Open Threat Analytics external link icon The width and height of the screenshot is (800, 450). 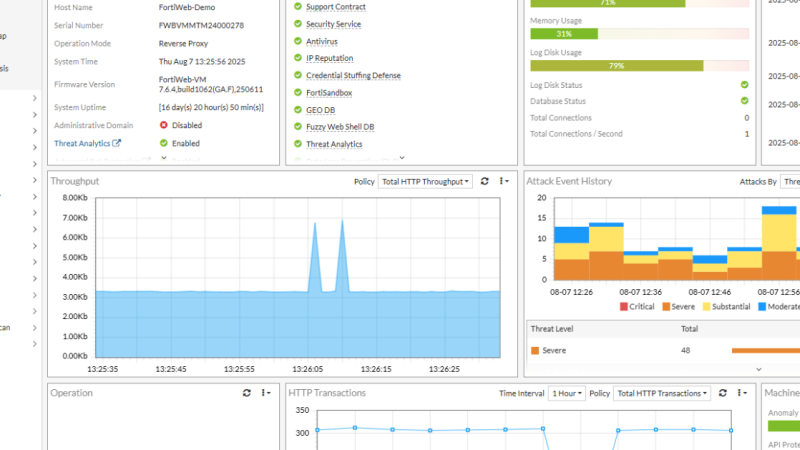[x=116, y=143]
